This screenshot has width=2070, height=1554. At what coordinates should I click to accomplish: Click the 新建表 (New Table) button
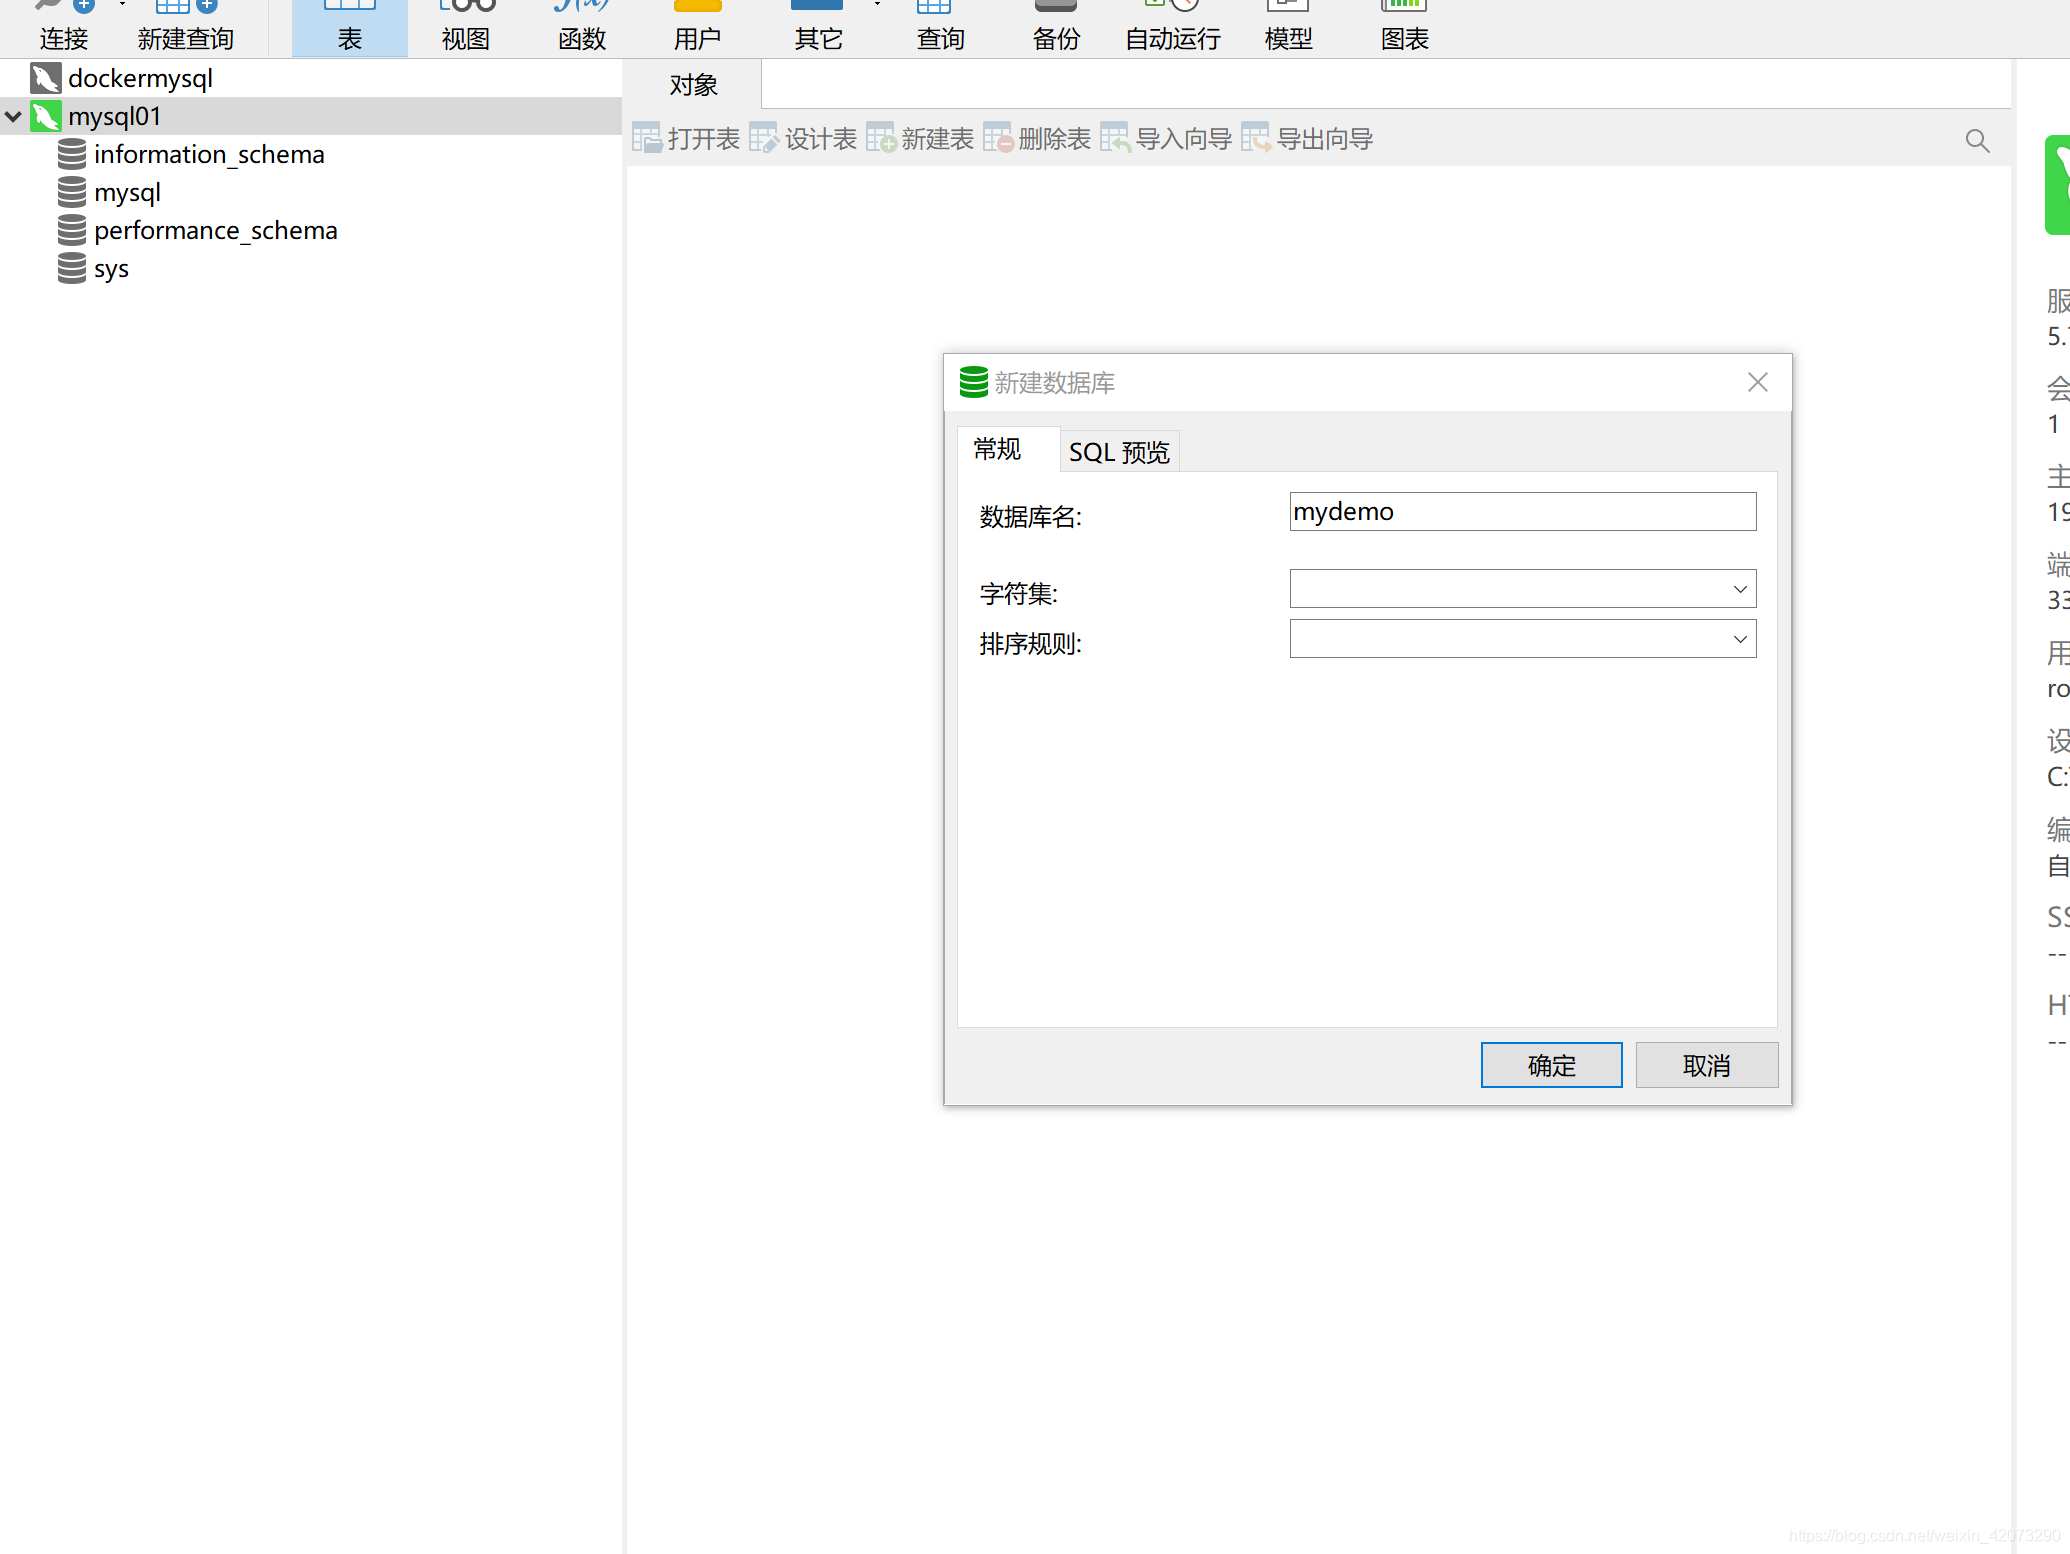tap(920, 139)
